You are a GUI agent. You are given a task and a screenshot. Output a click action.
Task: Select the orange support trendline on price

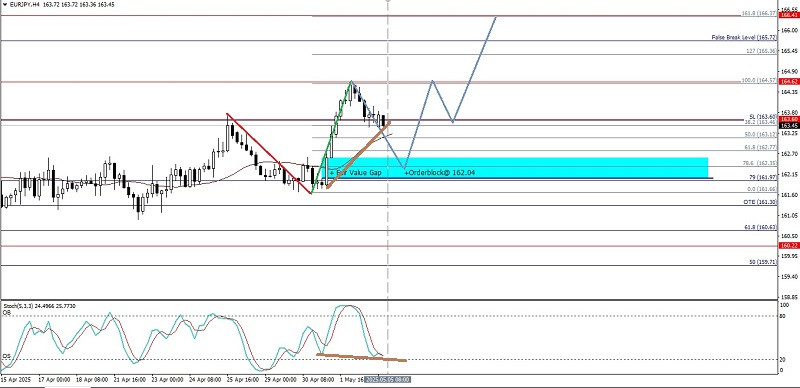(358, 155)
